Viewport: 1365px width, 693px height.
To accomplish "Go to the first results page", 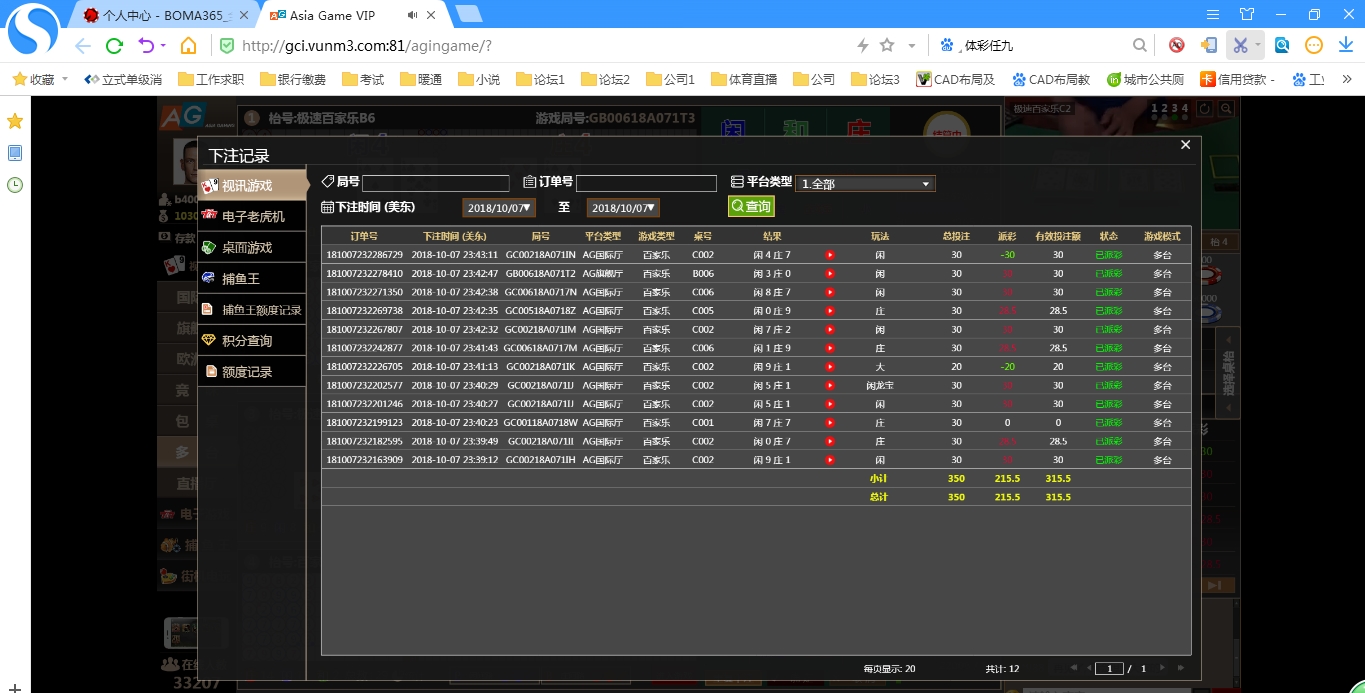I will pyautogui.click(x=1073, y=668).
